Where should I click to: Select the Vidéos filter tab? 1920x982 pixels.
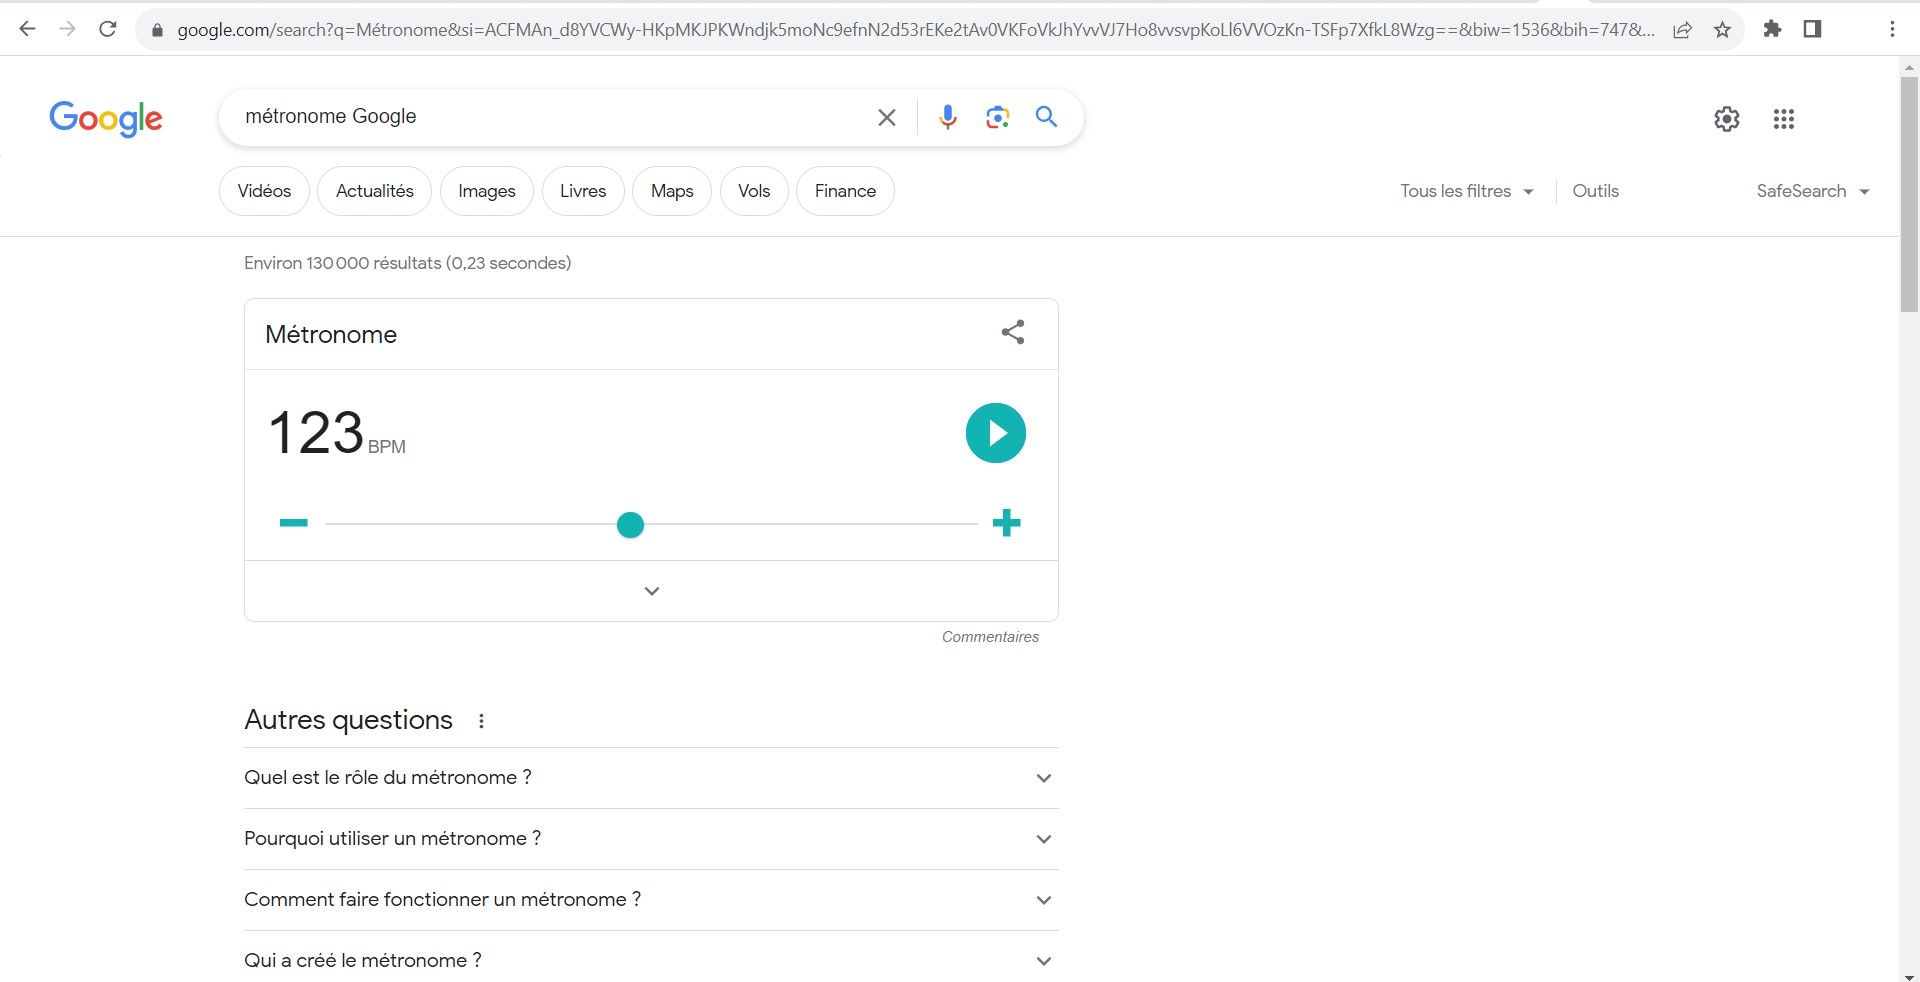pos(264,191)
